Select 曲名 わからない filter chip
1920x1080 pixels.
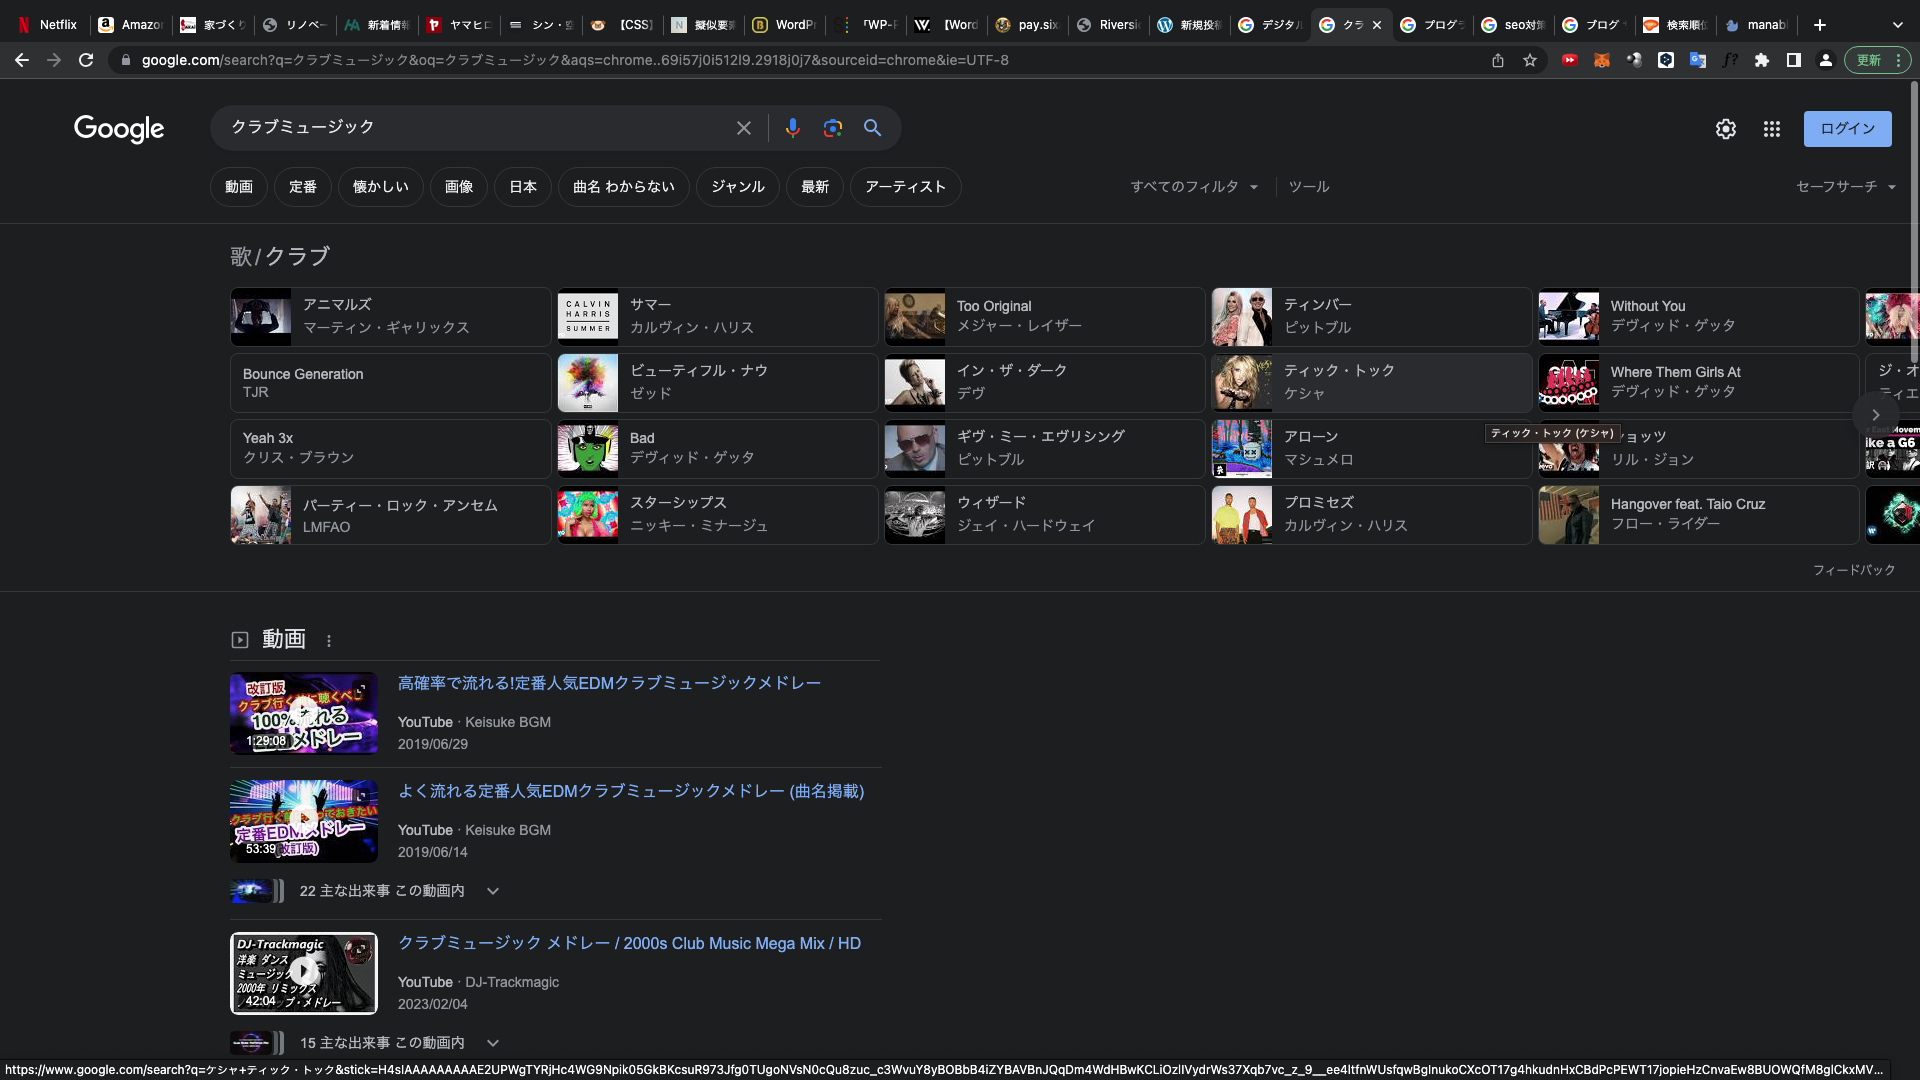[x=624, y=187]
